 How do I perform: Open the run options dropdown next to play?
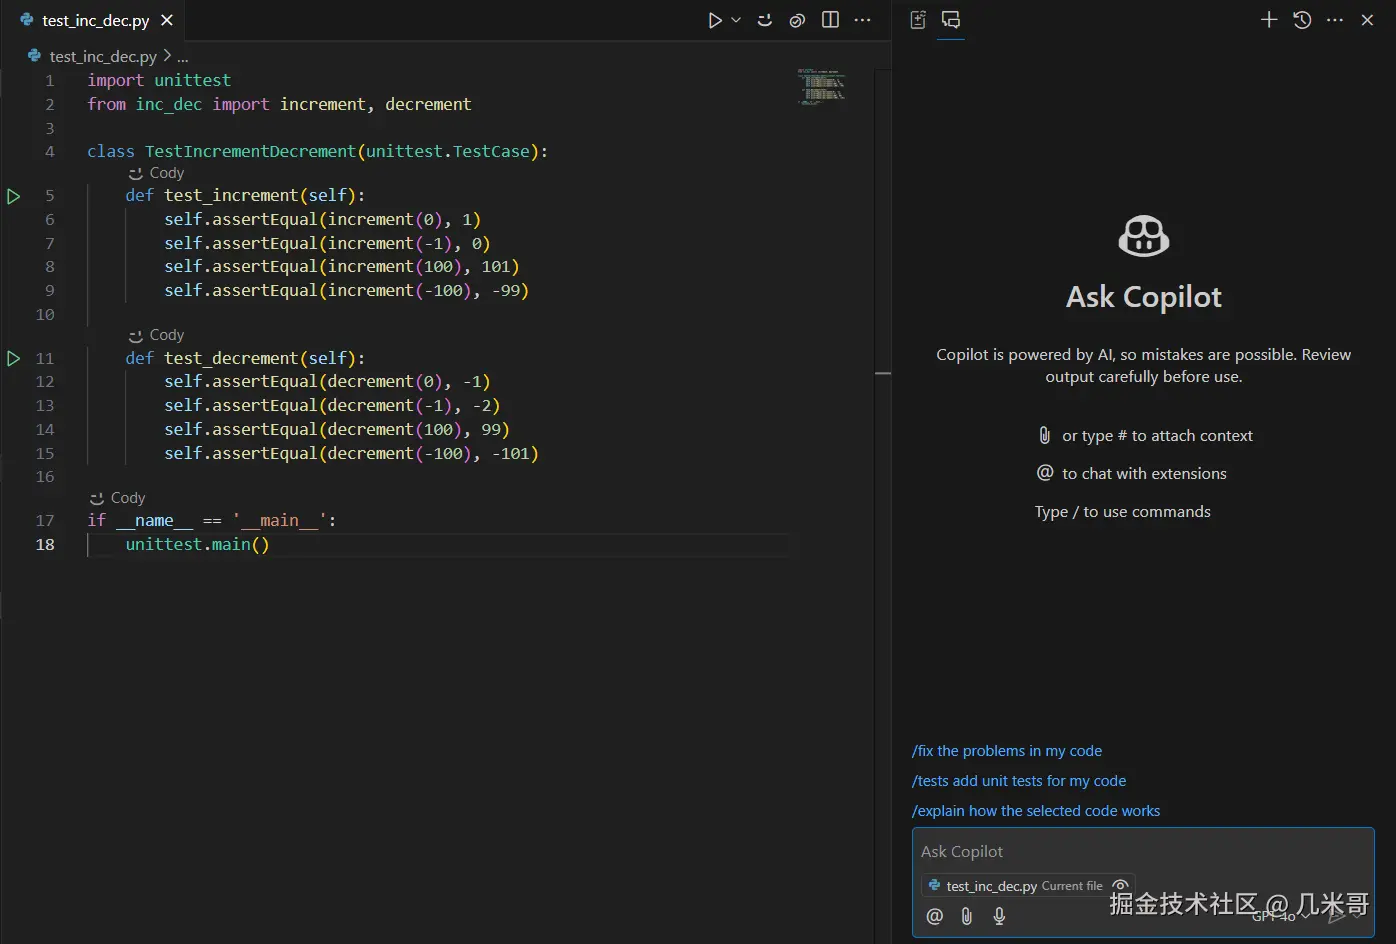tap(736, 20)
